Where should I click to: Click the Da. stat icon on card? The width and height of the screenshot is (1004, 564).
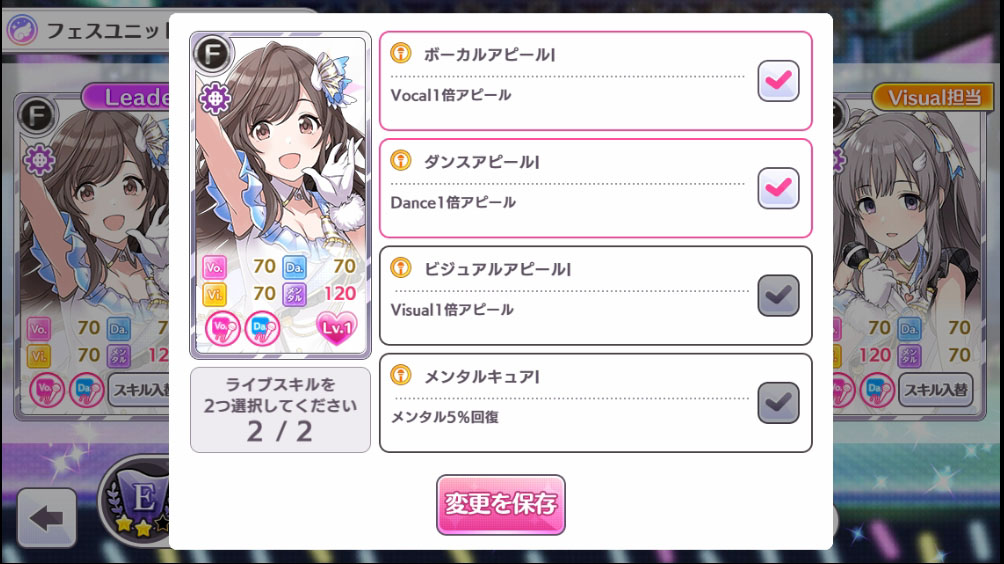[294, 267]
